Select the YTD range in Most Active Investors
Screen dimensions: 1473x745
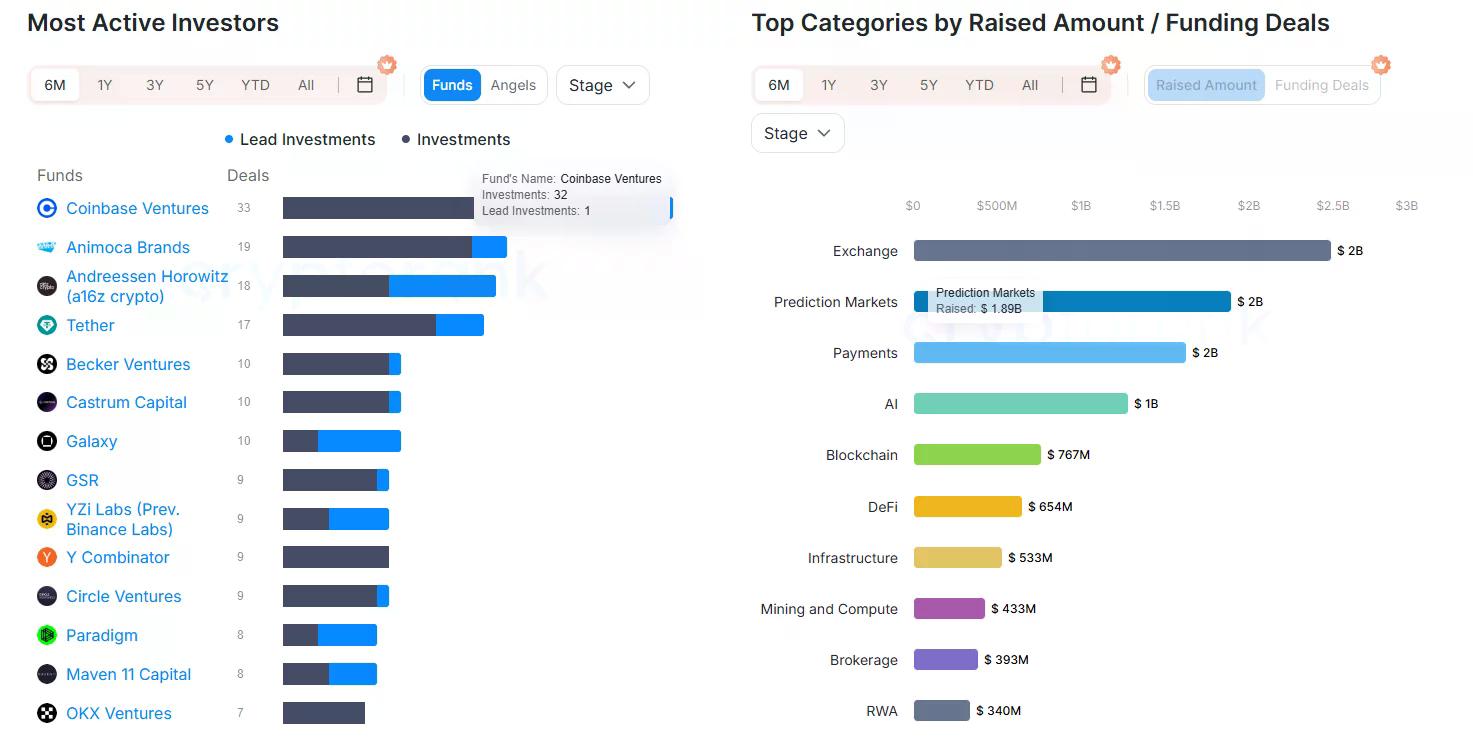click(x=256, y=85)
